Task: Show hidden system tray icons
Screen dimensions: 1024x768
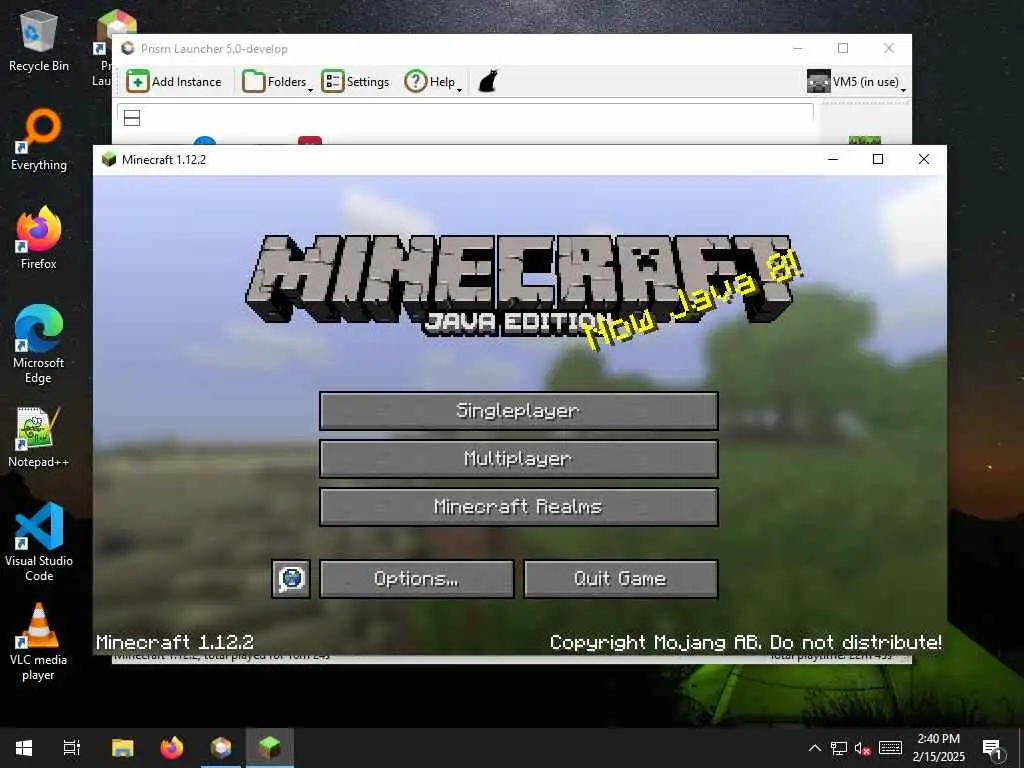Action: coord(815,748)
